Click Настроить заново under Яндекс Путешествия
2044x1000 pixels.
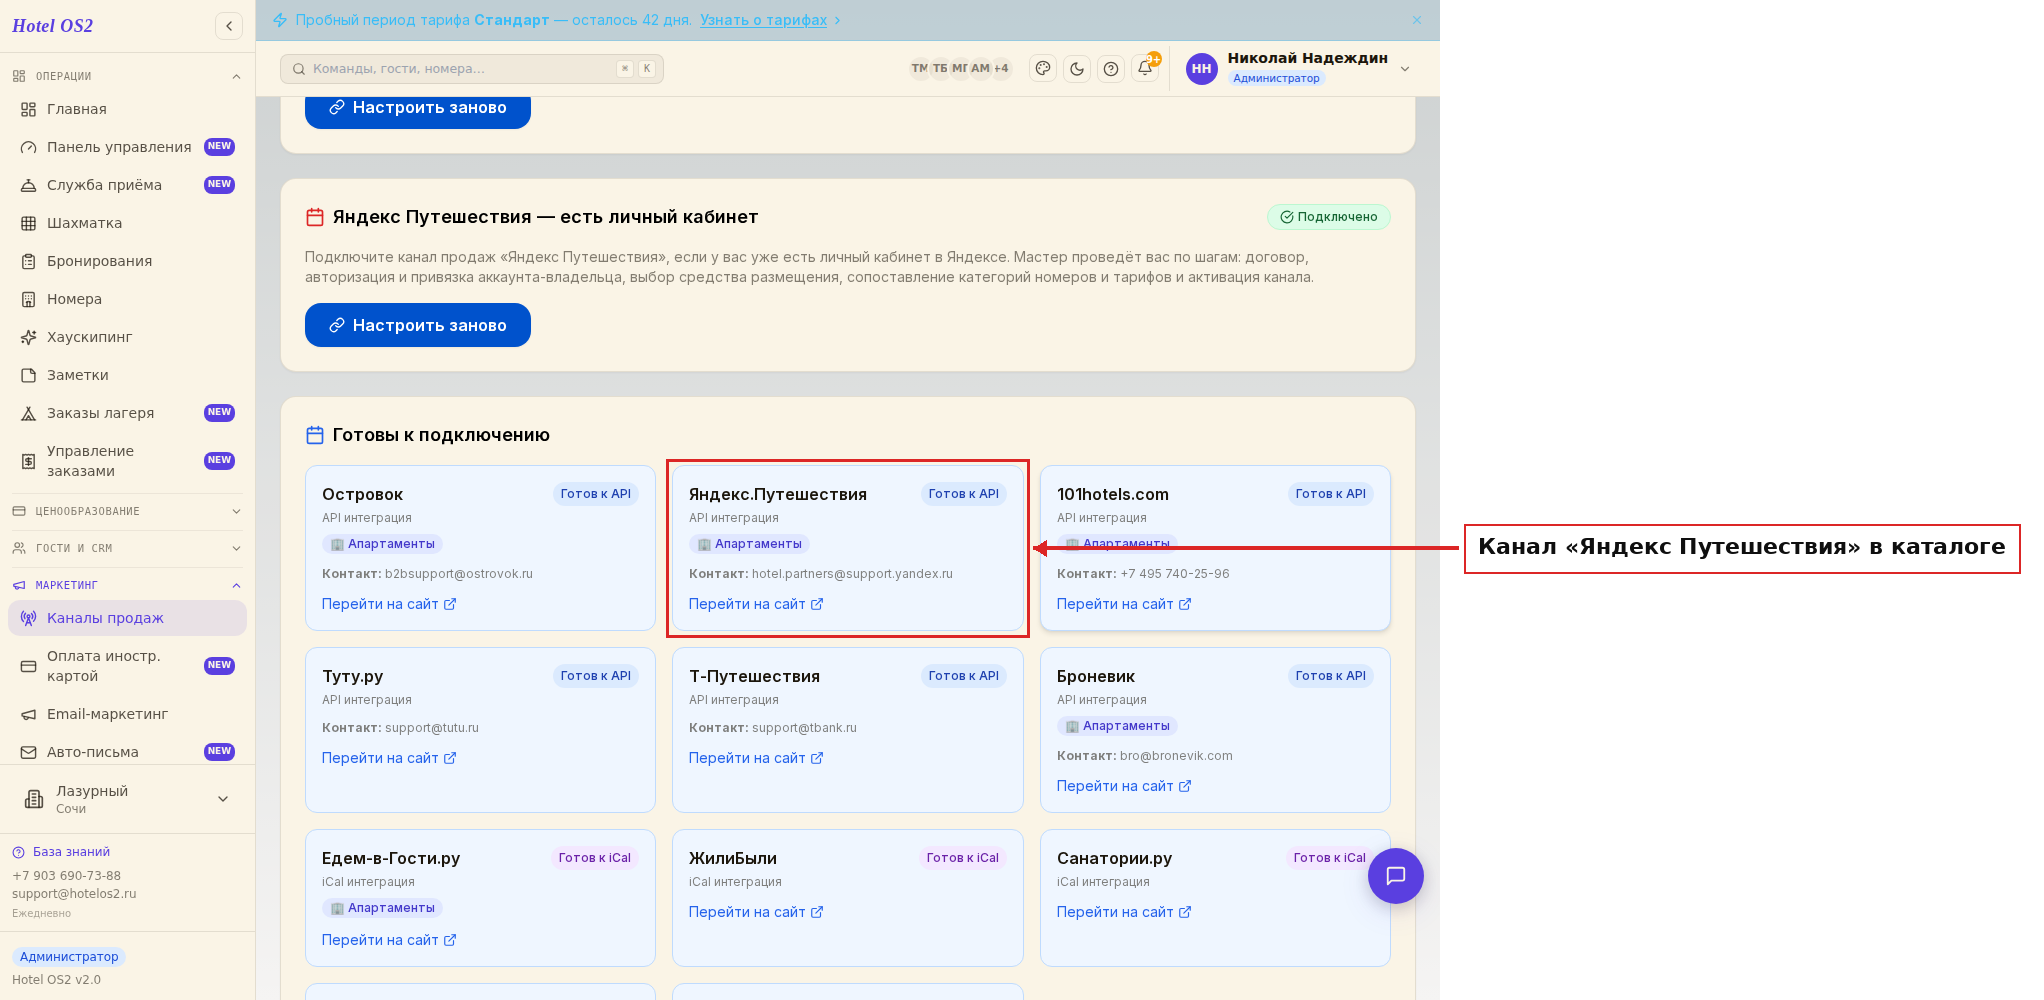coord(418,325)
